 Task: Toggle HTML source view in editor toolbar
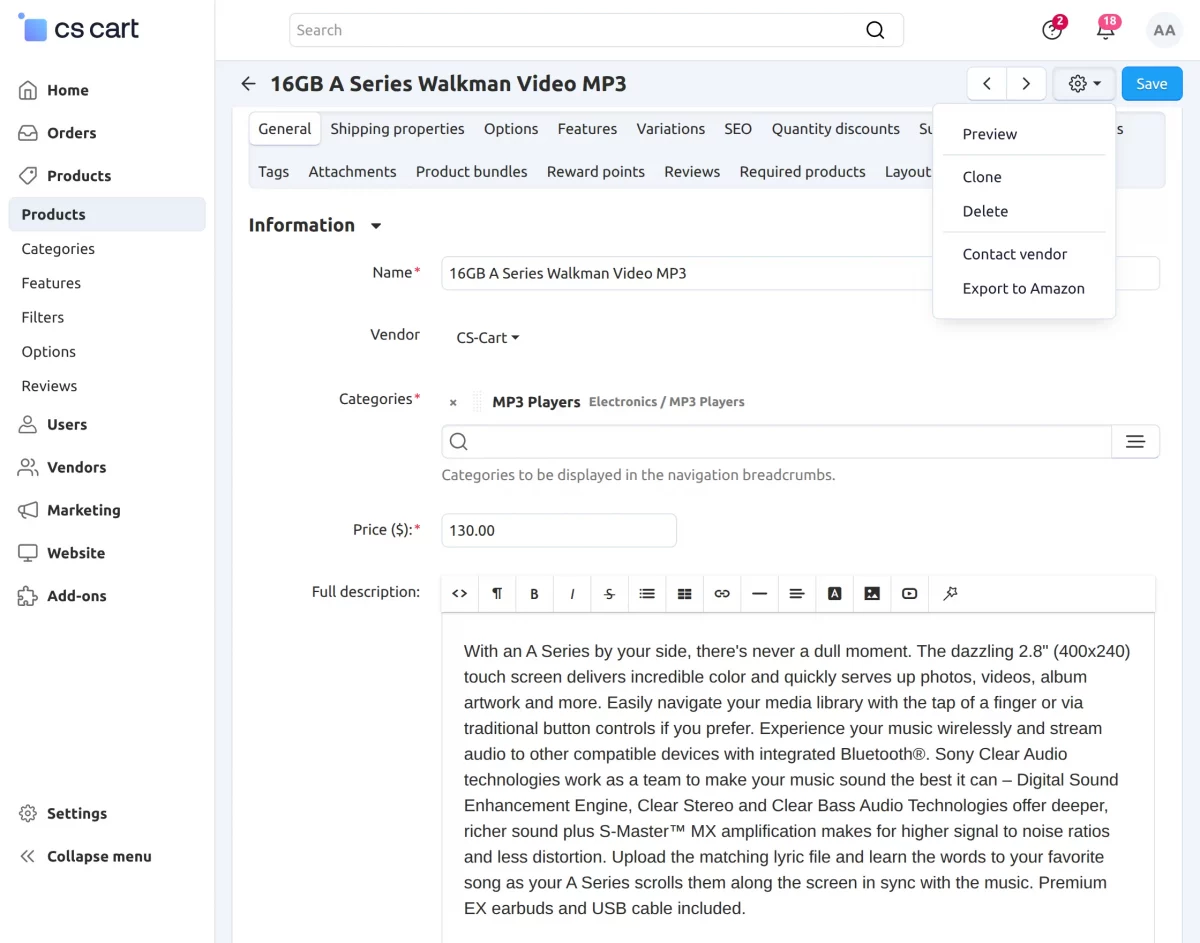460,593
